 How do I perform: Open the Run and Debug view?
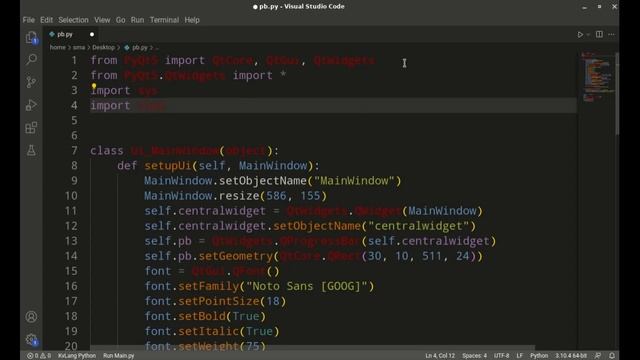(31, 105)
